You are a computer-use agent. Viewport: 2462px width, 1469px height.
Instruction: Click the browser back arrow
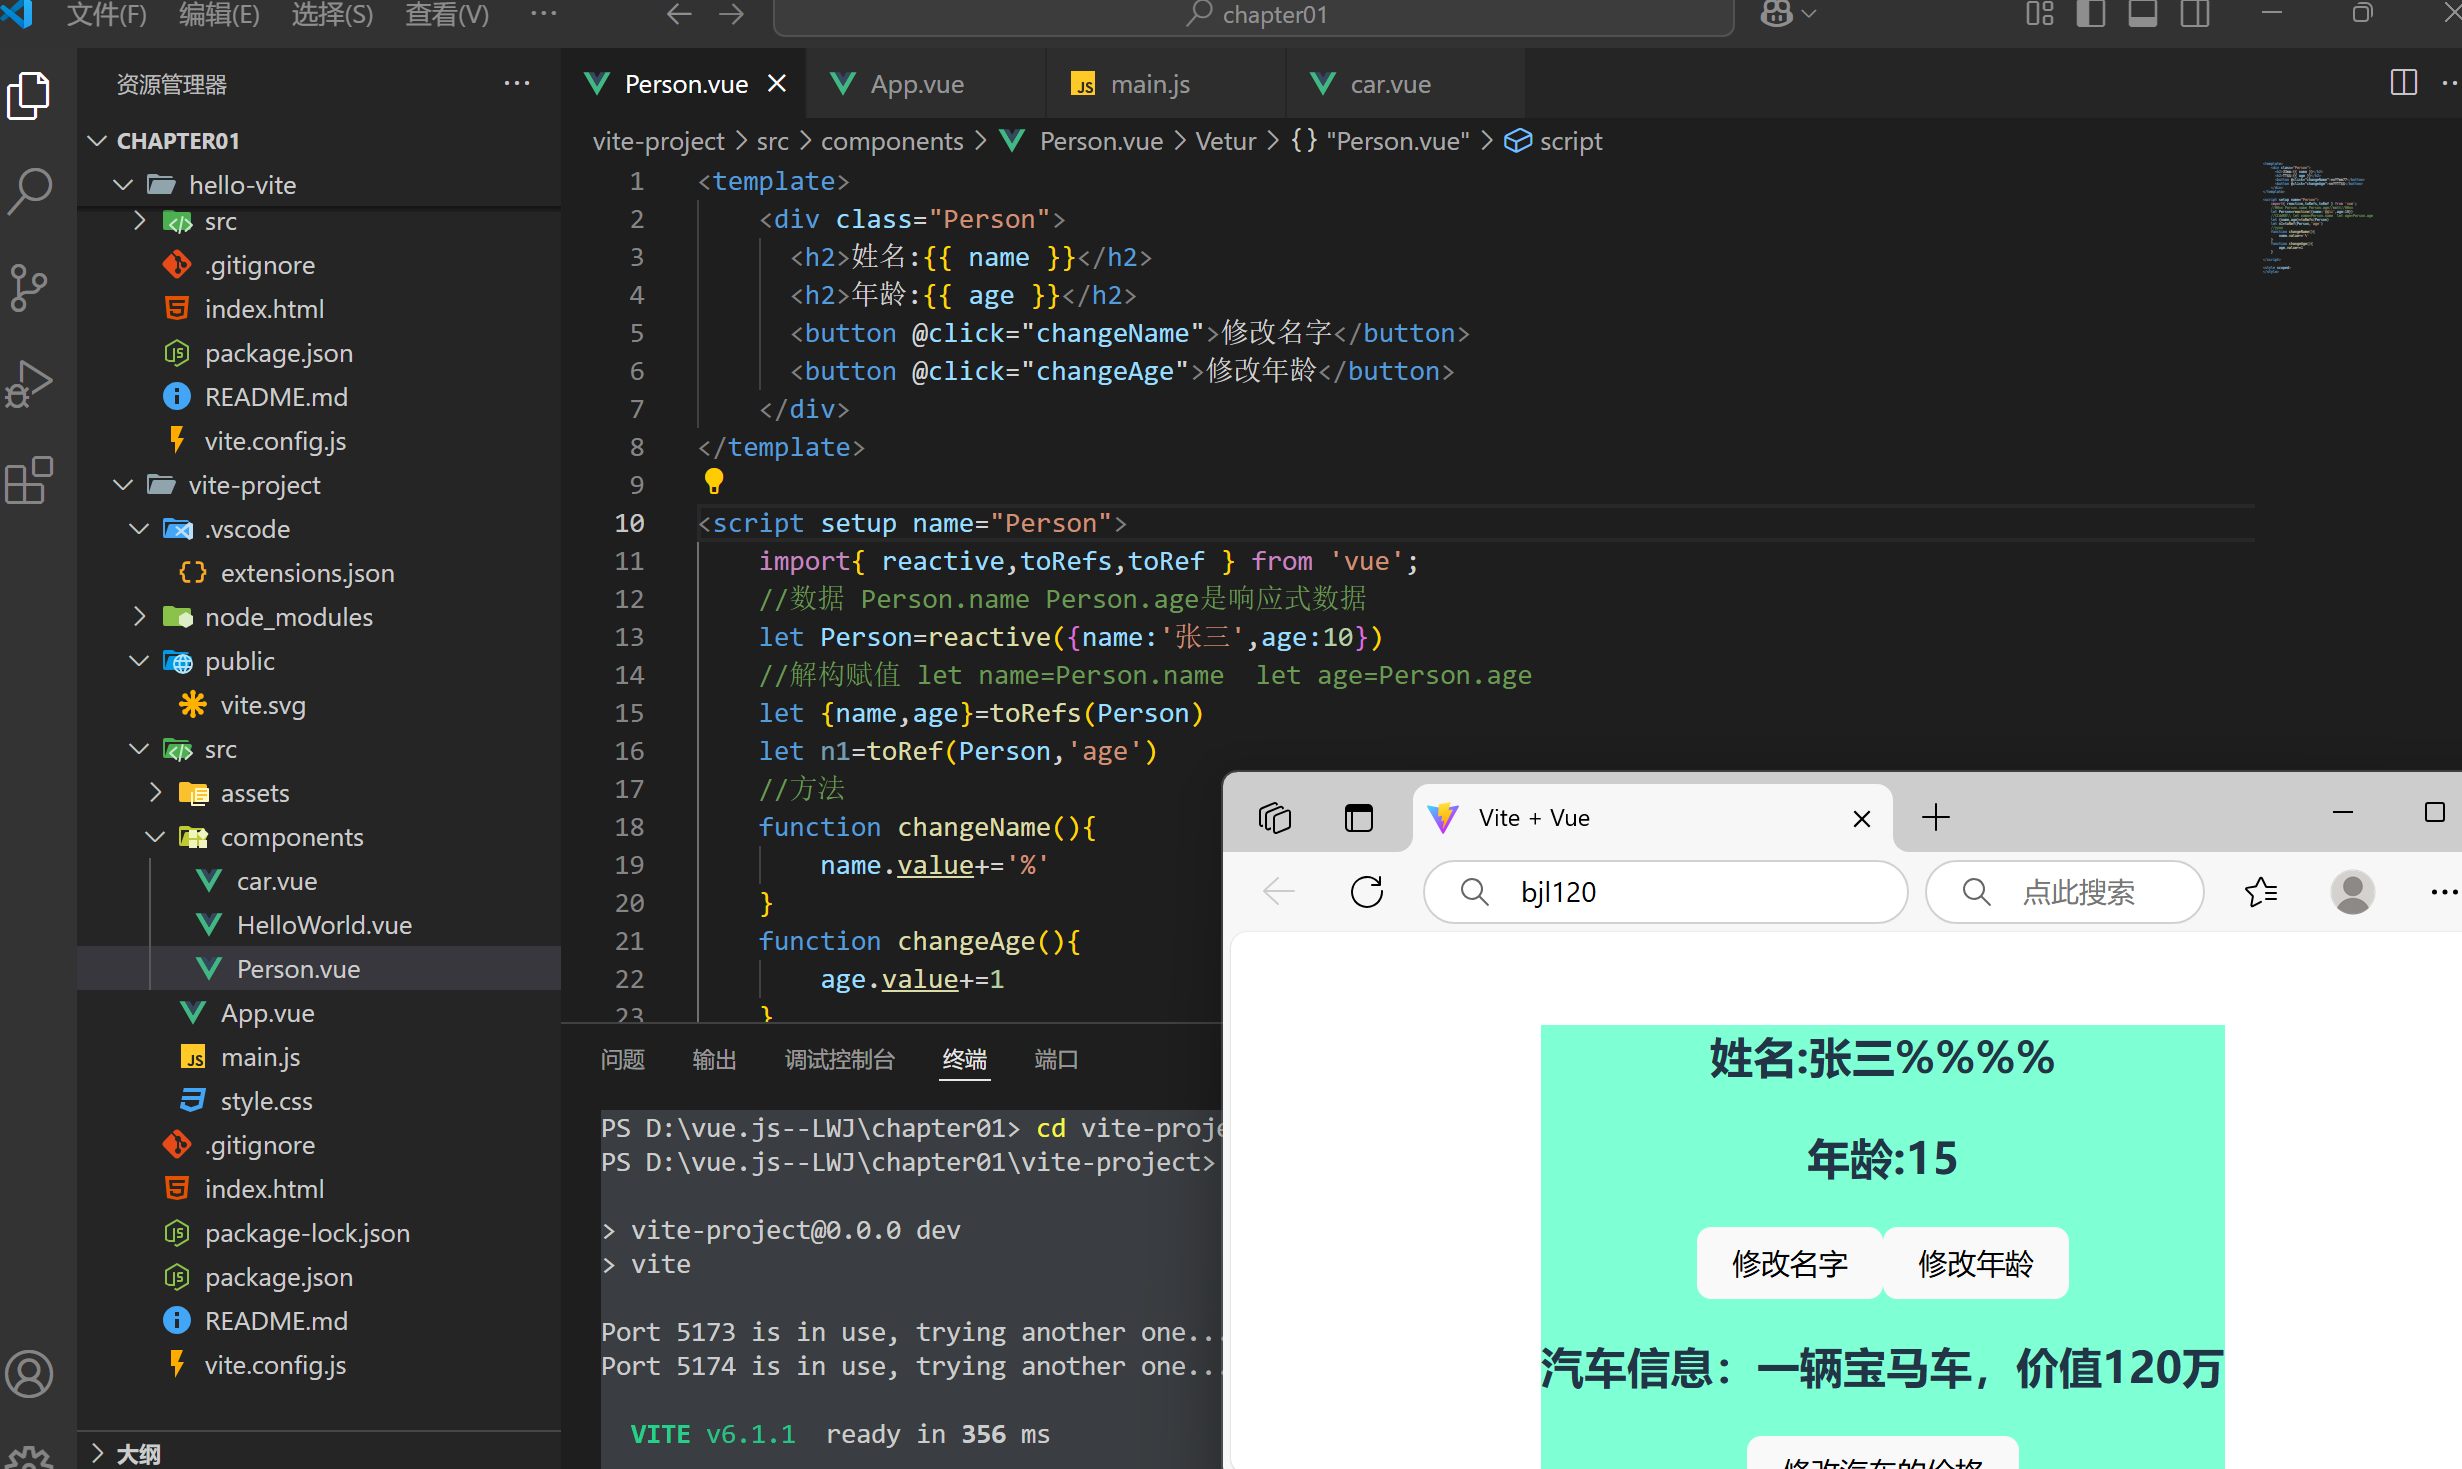pyautogui.click(x=1279, y=891)
